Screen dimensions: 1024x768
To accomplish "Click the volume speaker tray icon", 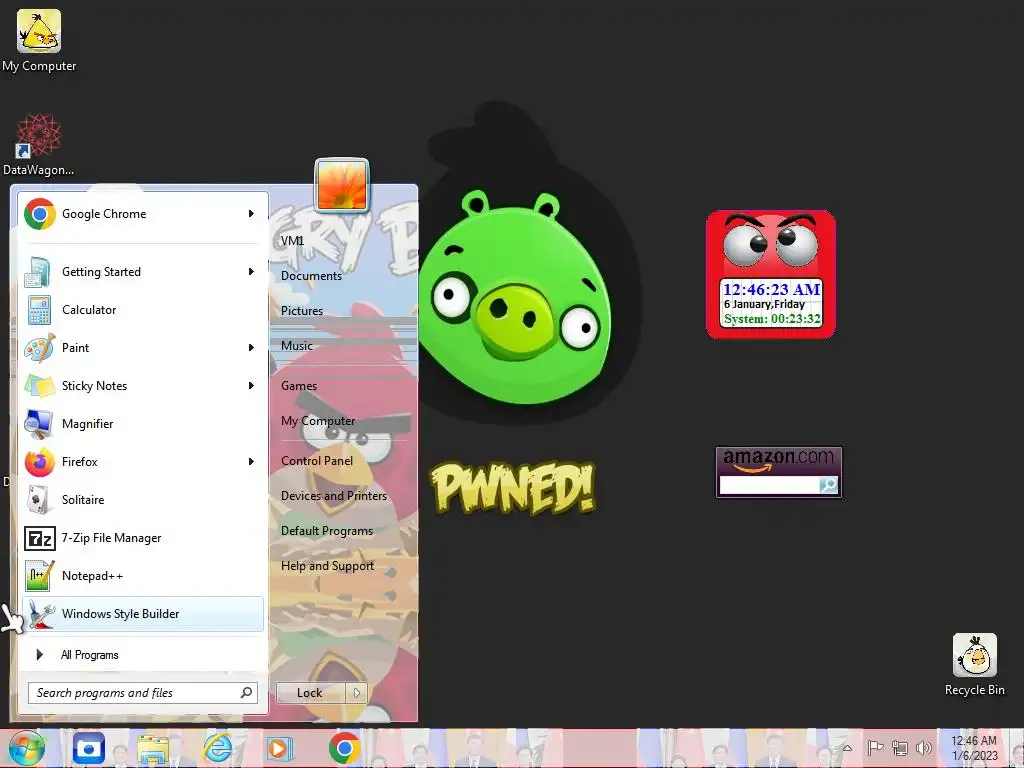I will (923, 748).
